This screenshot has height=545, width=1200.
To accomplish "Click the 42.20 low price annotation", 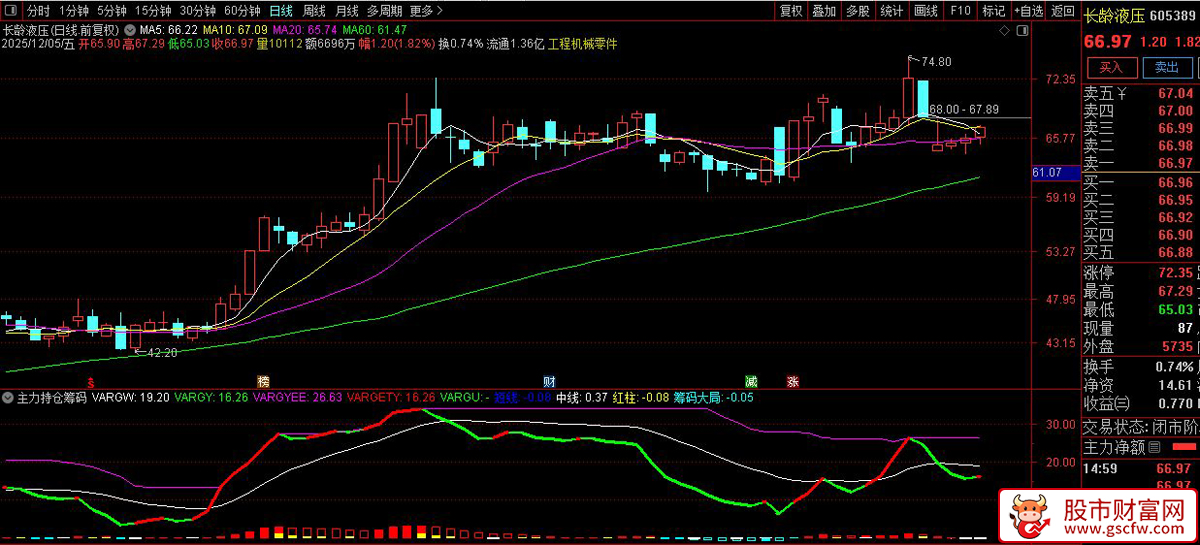I will (162, 352).
